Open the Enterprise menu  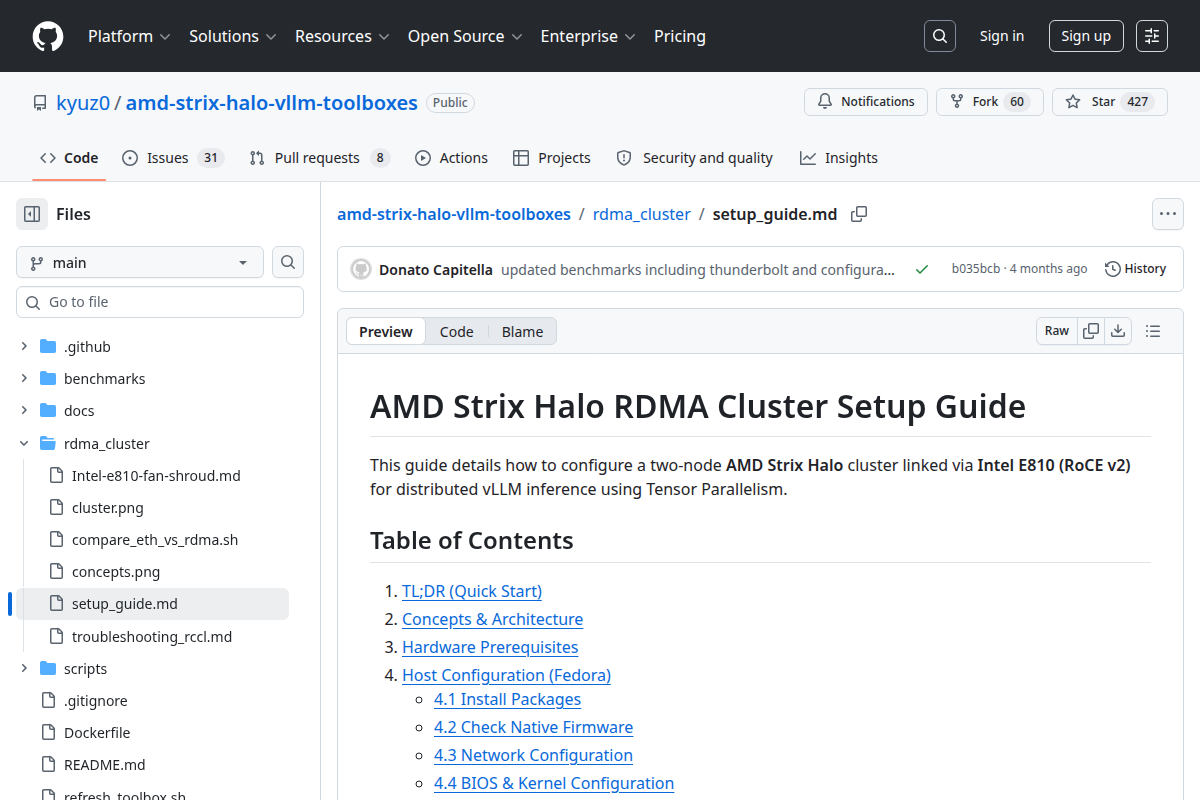[589, 36]
